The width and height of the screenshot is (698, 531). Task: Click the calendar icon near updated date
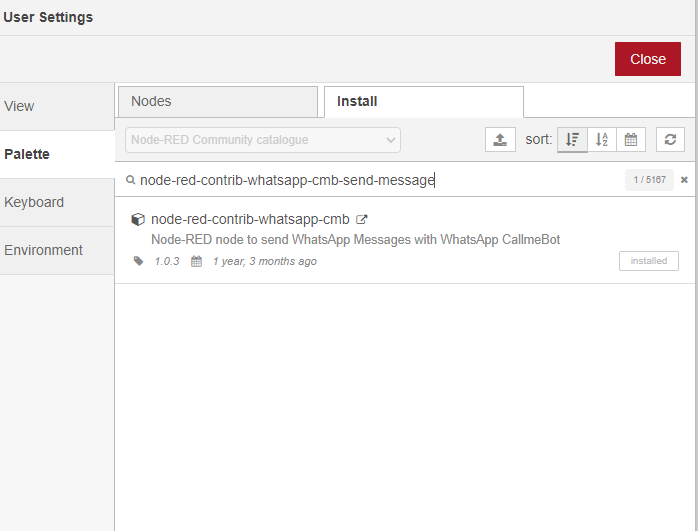tap(196, 261)
